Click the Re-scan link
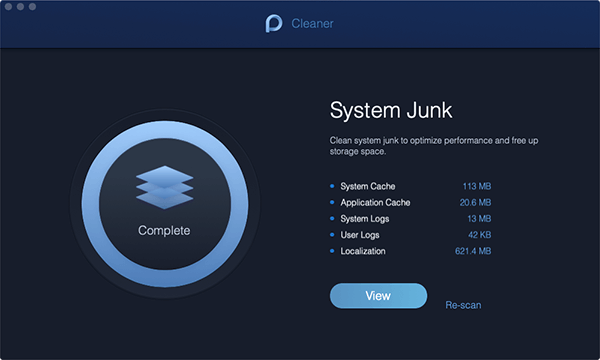This screenshot has width=600, height=360. click(x=463, y=305)
